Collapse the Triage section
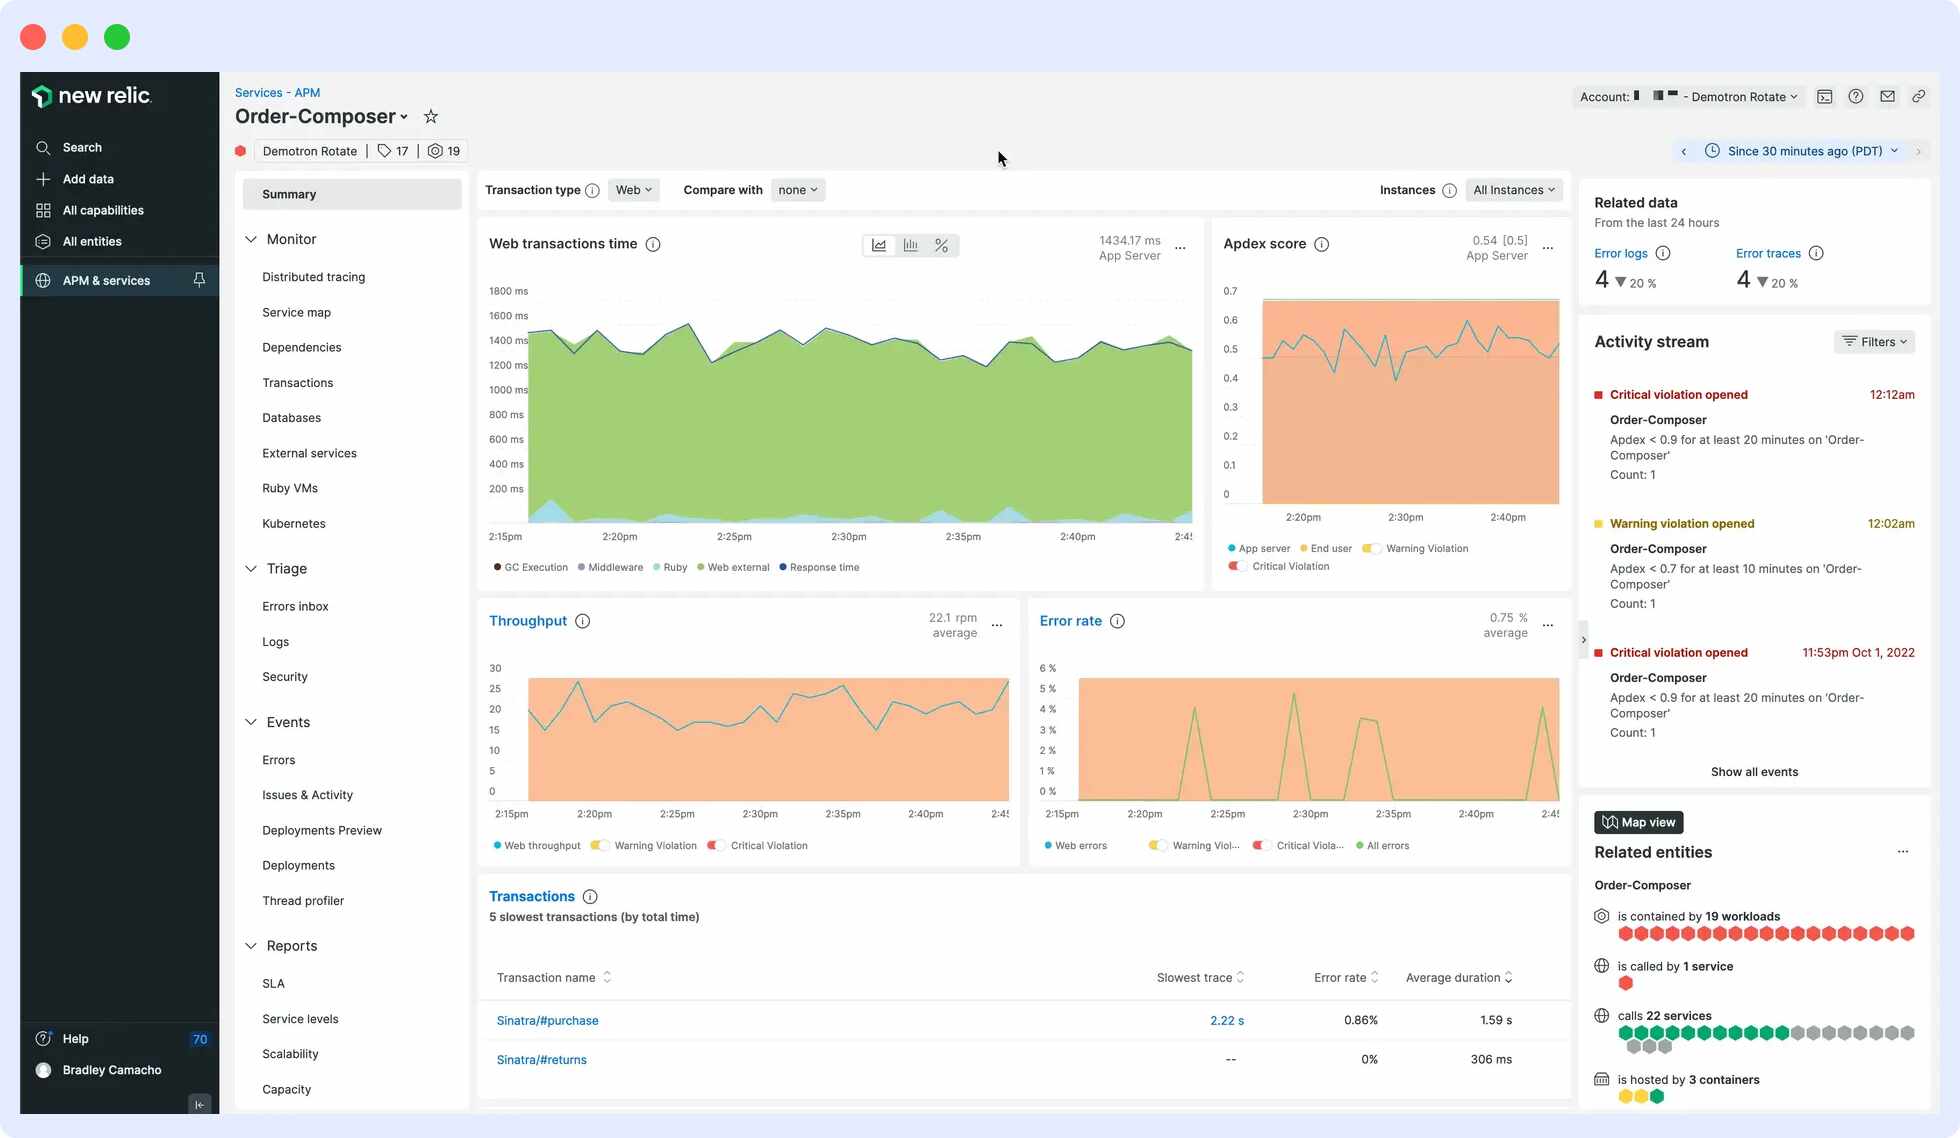The width and height of the screenshot is (1960, 1138). click(x=251, y=568)
